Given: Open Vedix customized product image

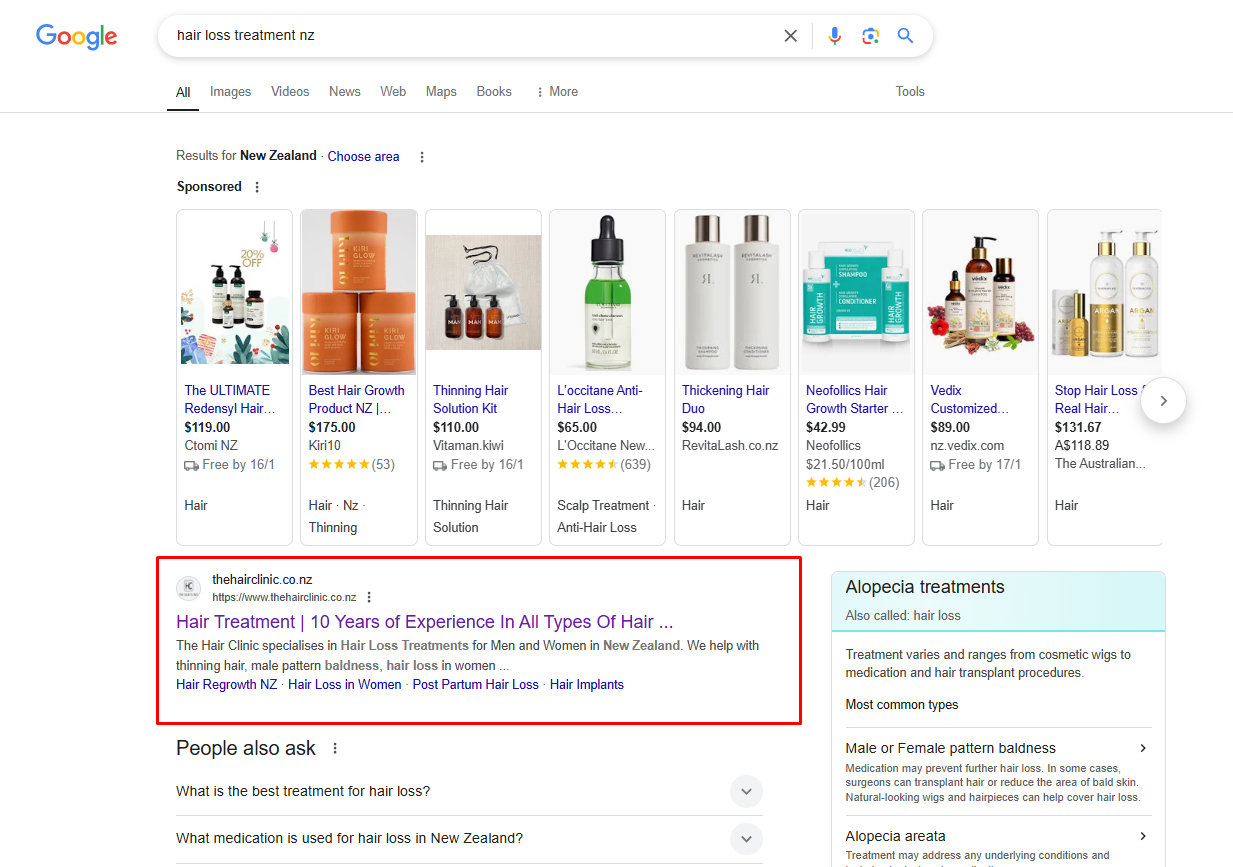Looking at the screenshot, I should tap(981, 292).
